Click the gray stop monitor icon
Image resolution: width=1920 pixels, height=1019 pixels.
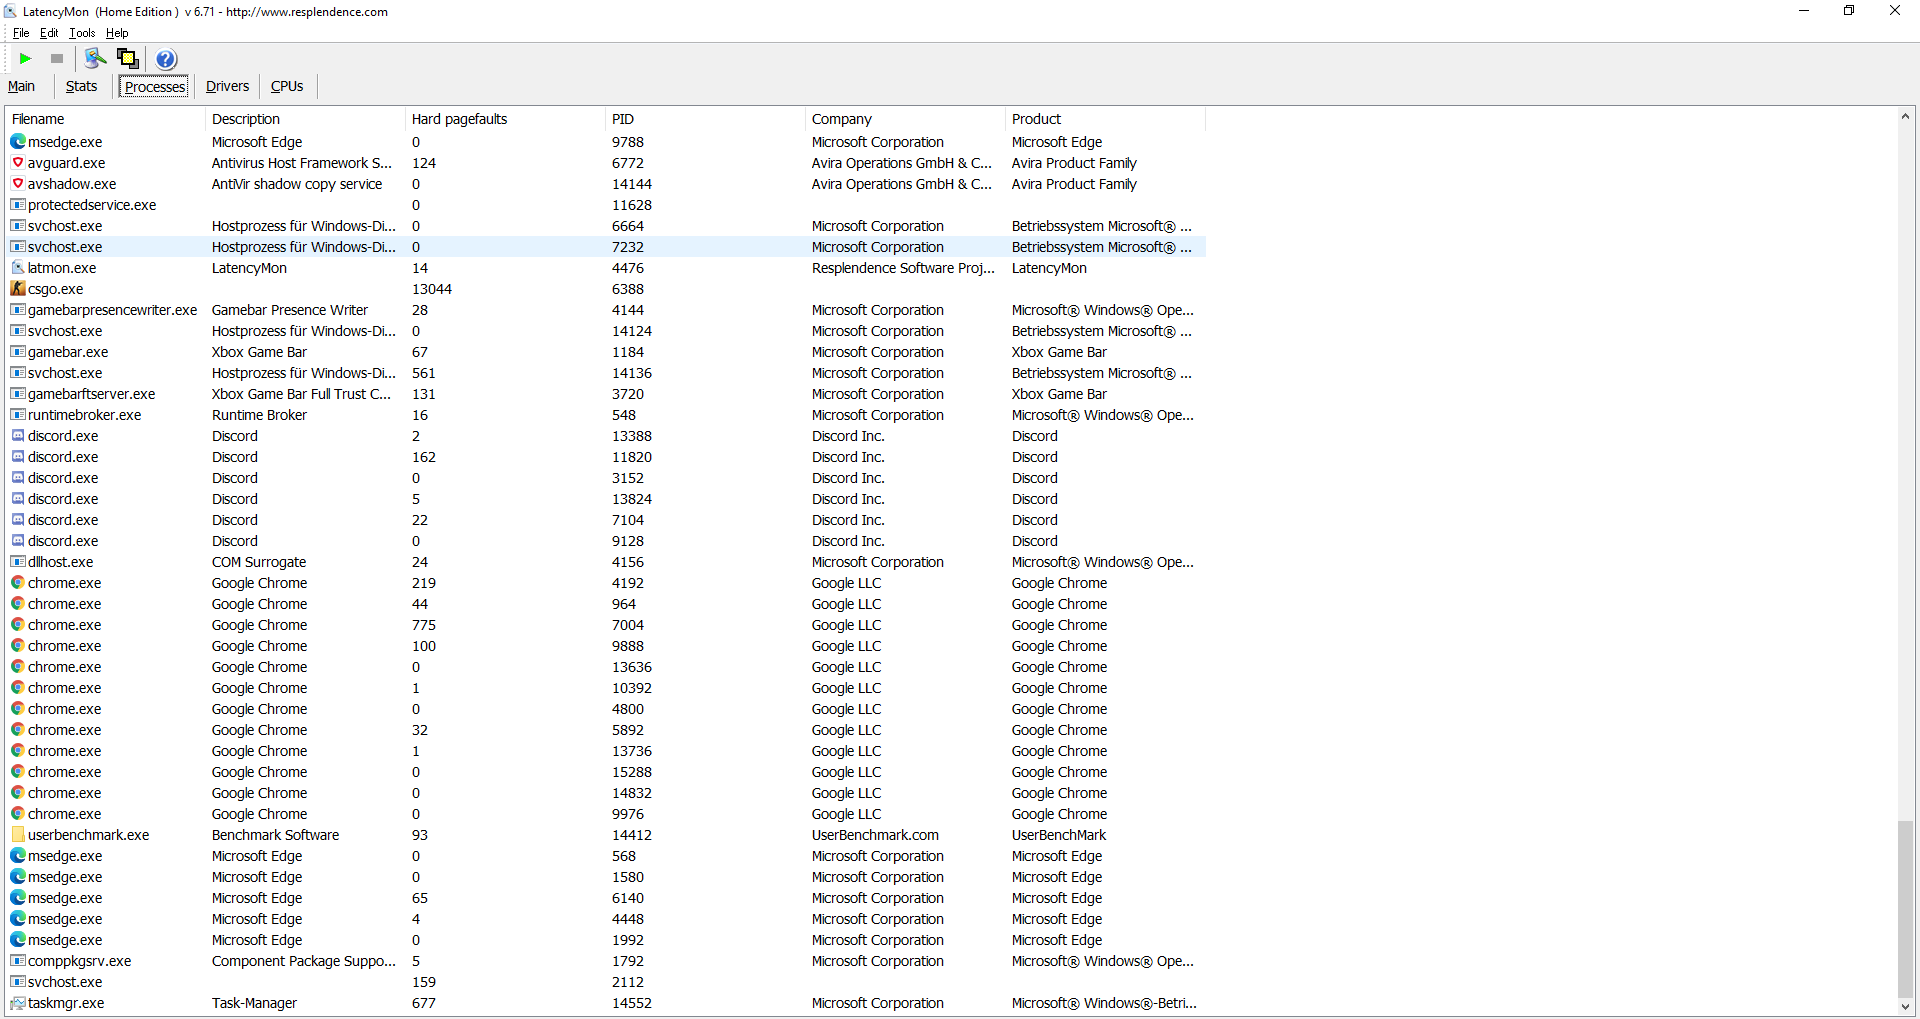[57, 59]
